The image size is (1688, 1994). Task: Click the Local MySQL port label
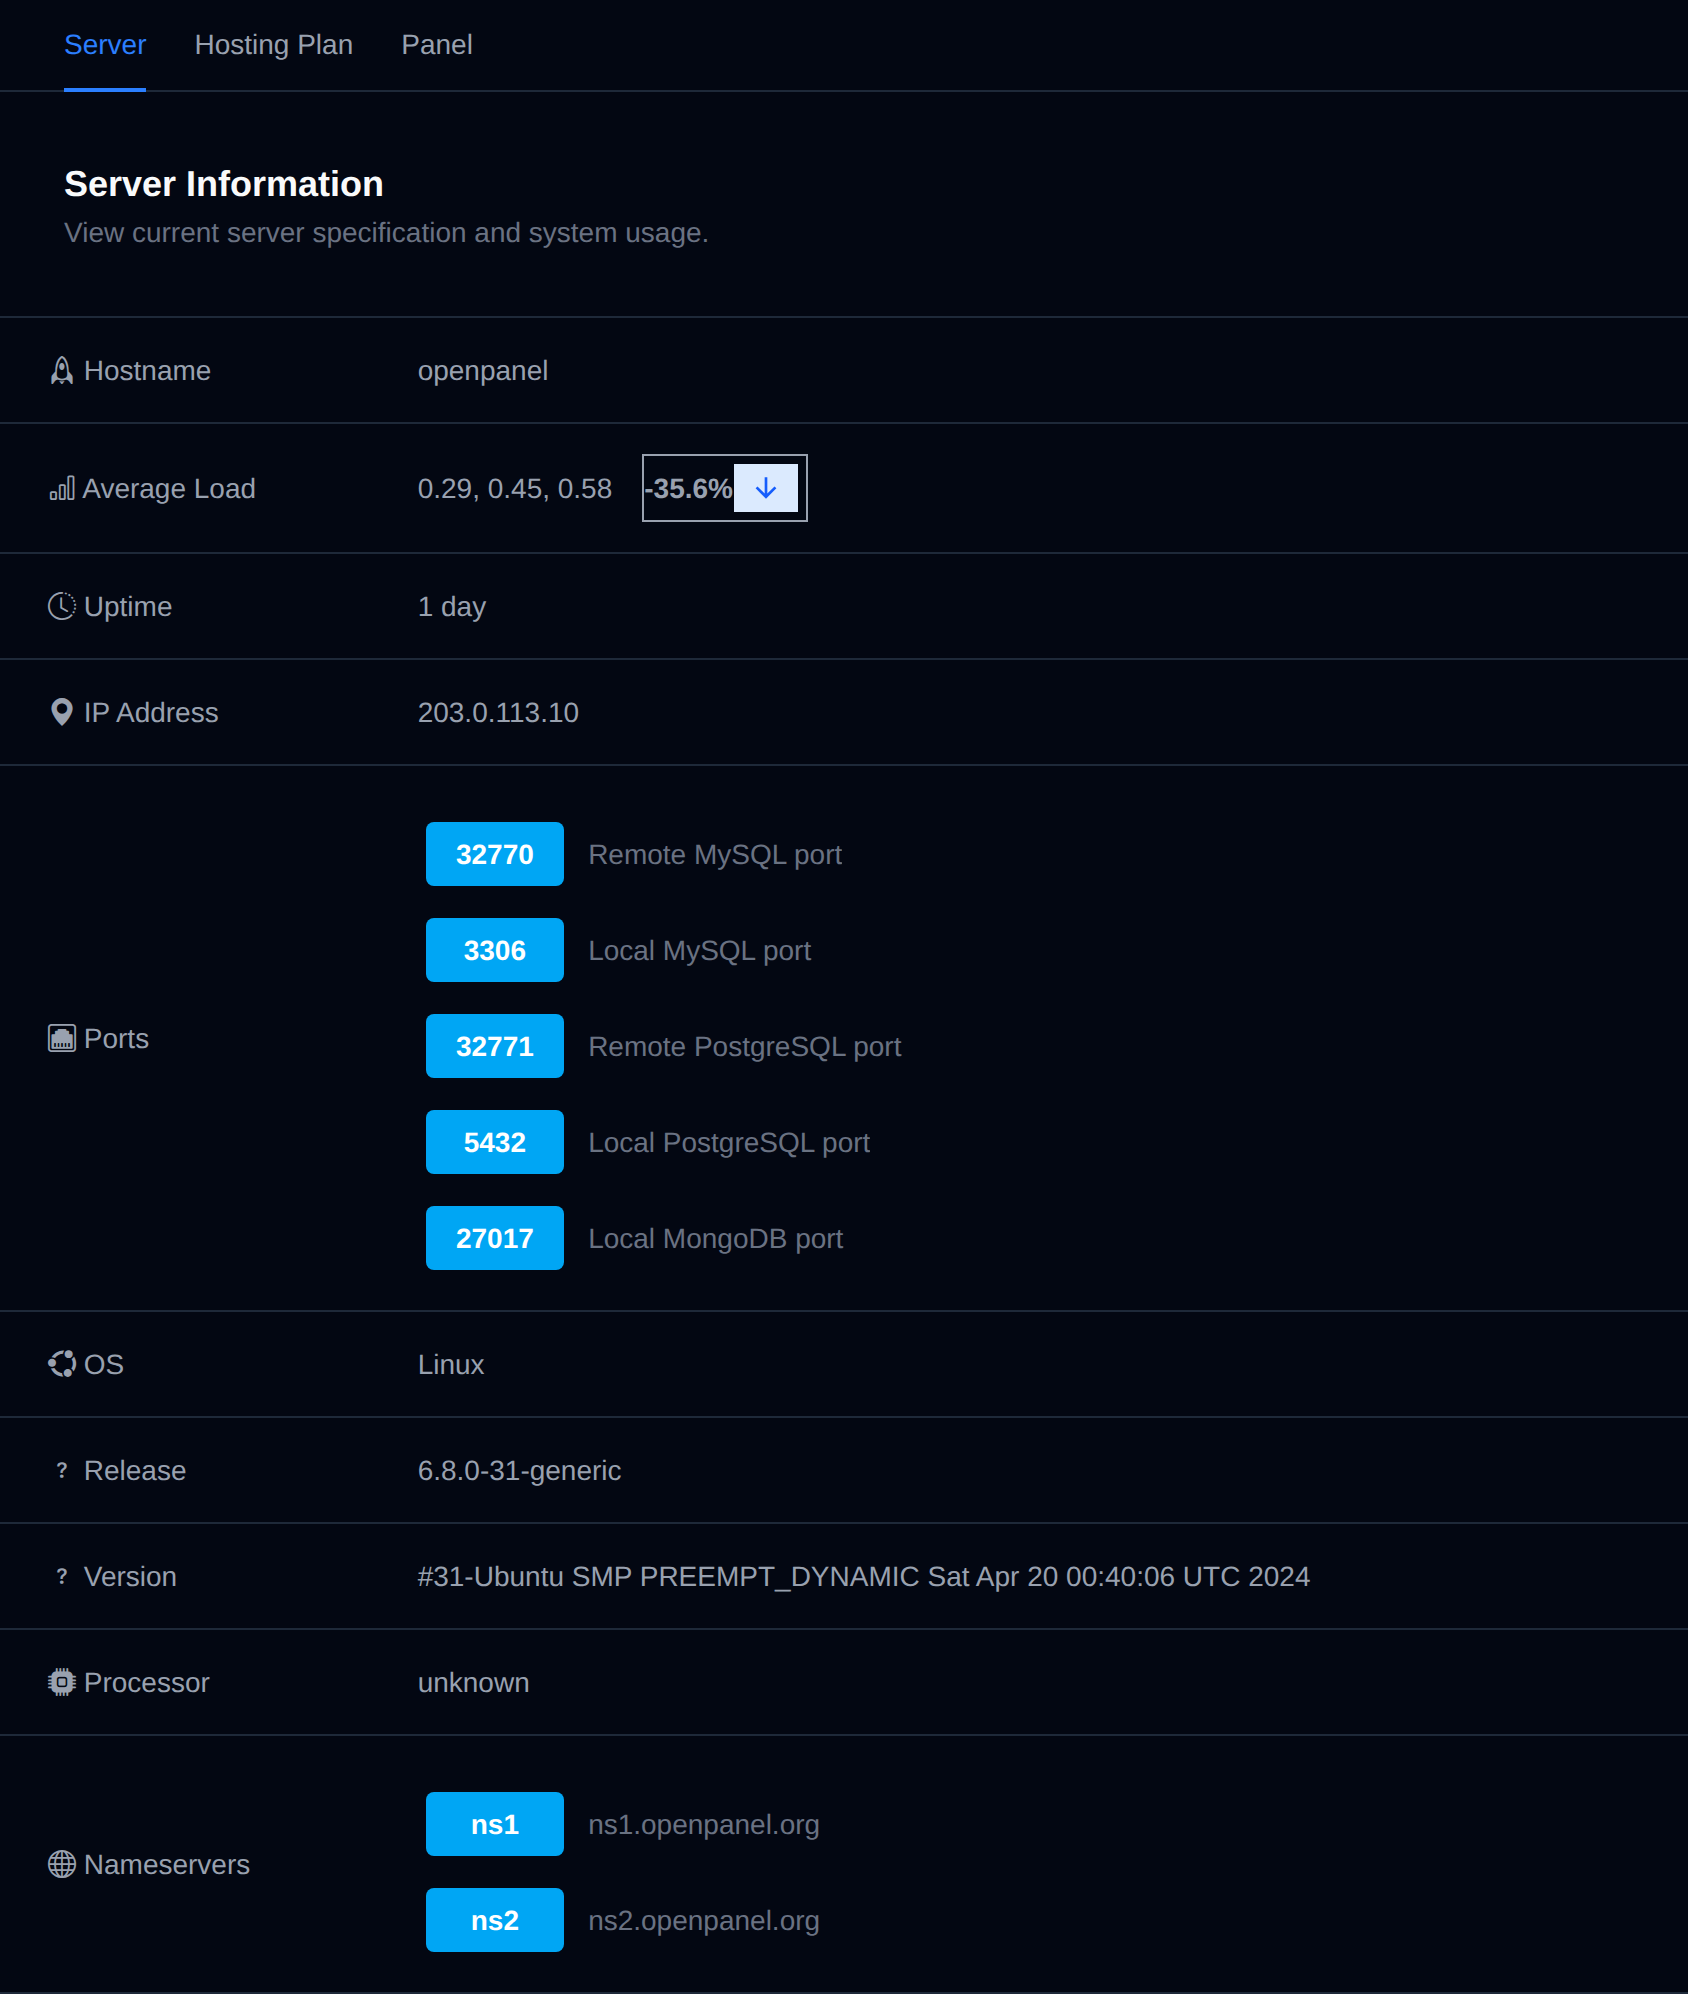point(700,951)
